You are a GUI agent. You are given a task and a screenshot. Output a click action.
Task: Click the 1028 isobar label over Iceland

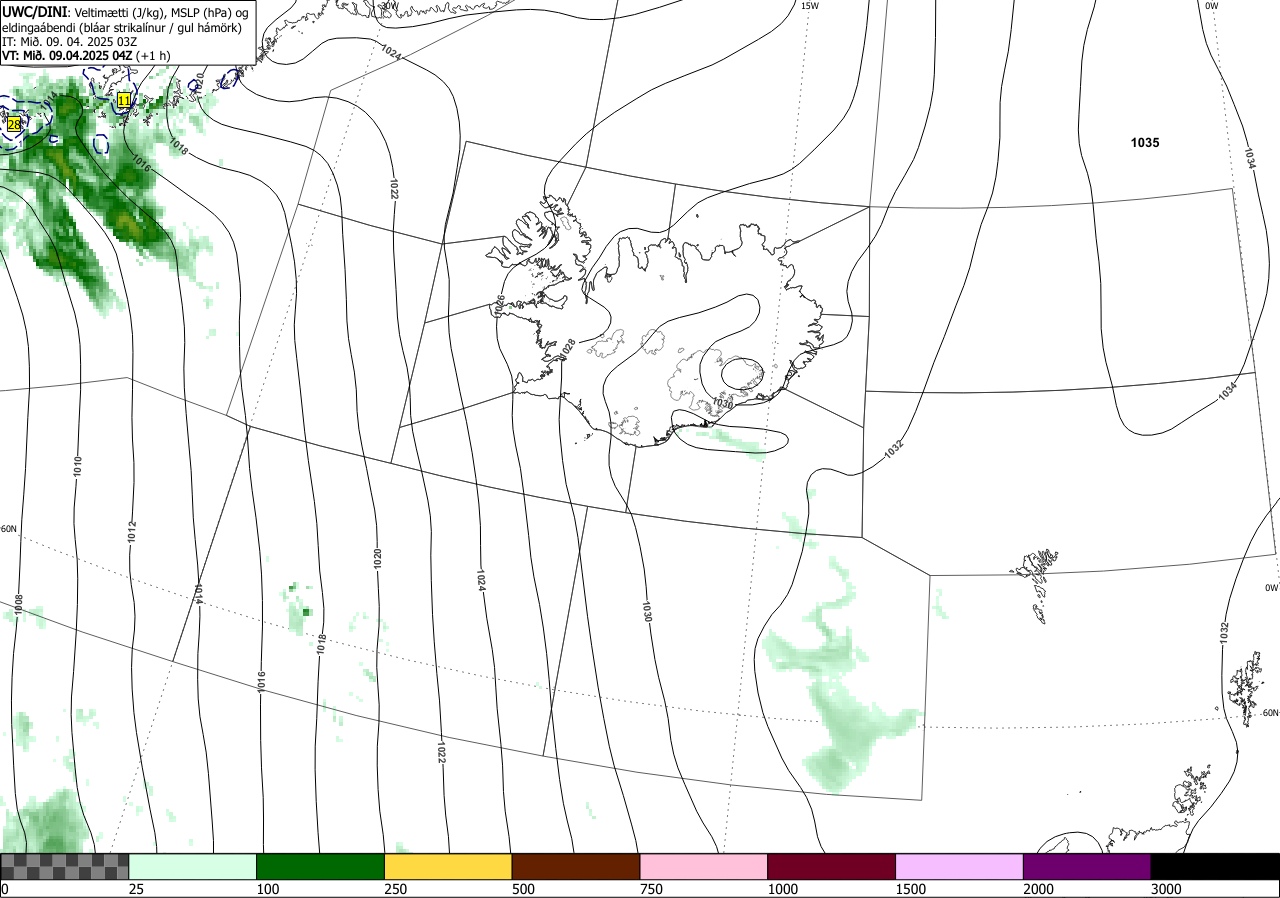tap(569, 349)
